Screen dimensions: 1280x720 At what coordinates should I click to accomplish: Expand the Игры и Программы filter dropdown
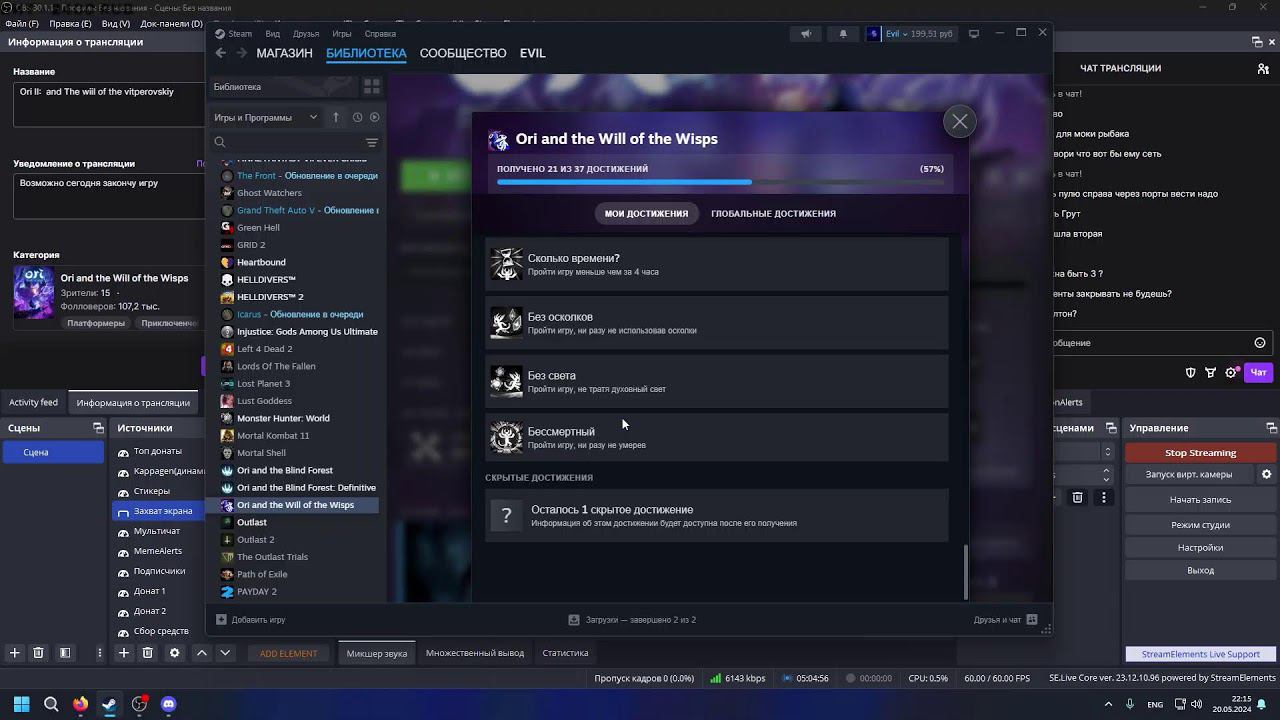point(265,117)
